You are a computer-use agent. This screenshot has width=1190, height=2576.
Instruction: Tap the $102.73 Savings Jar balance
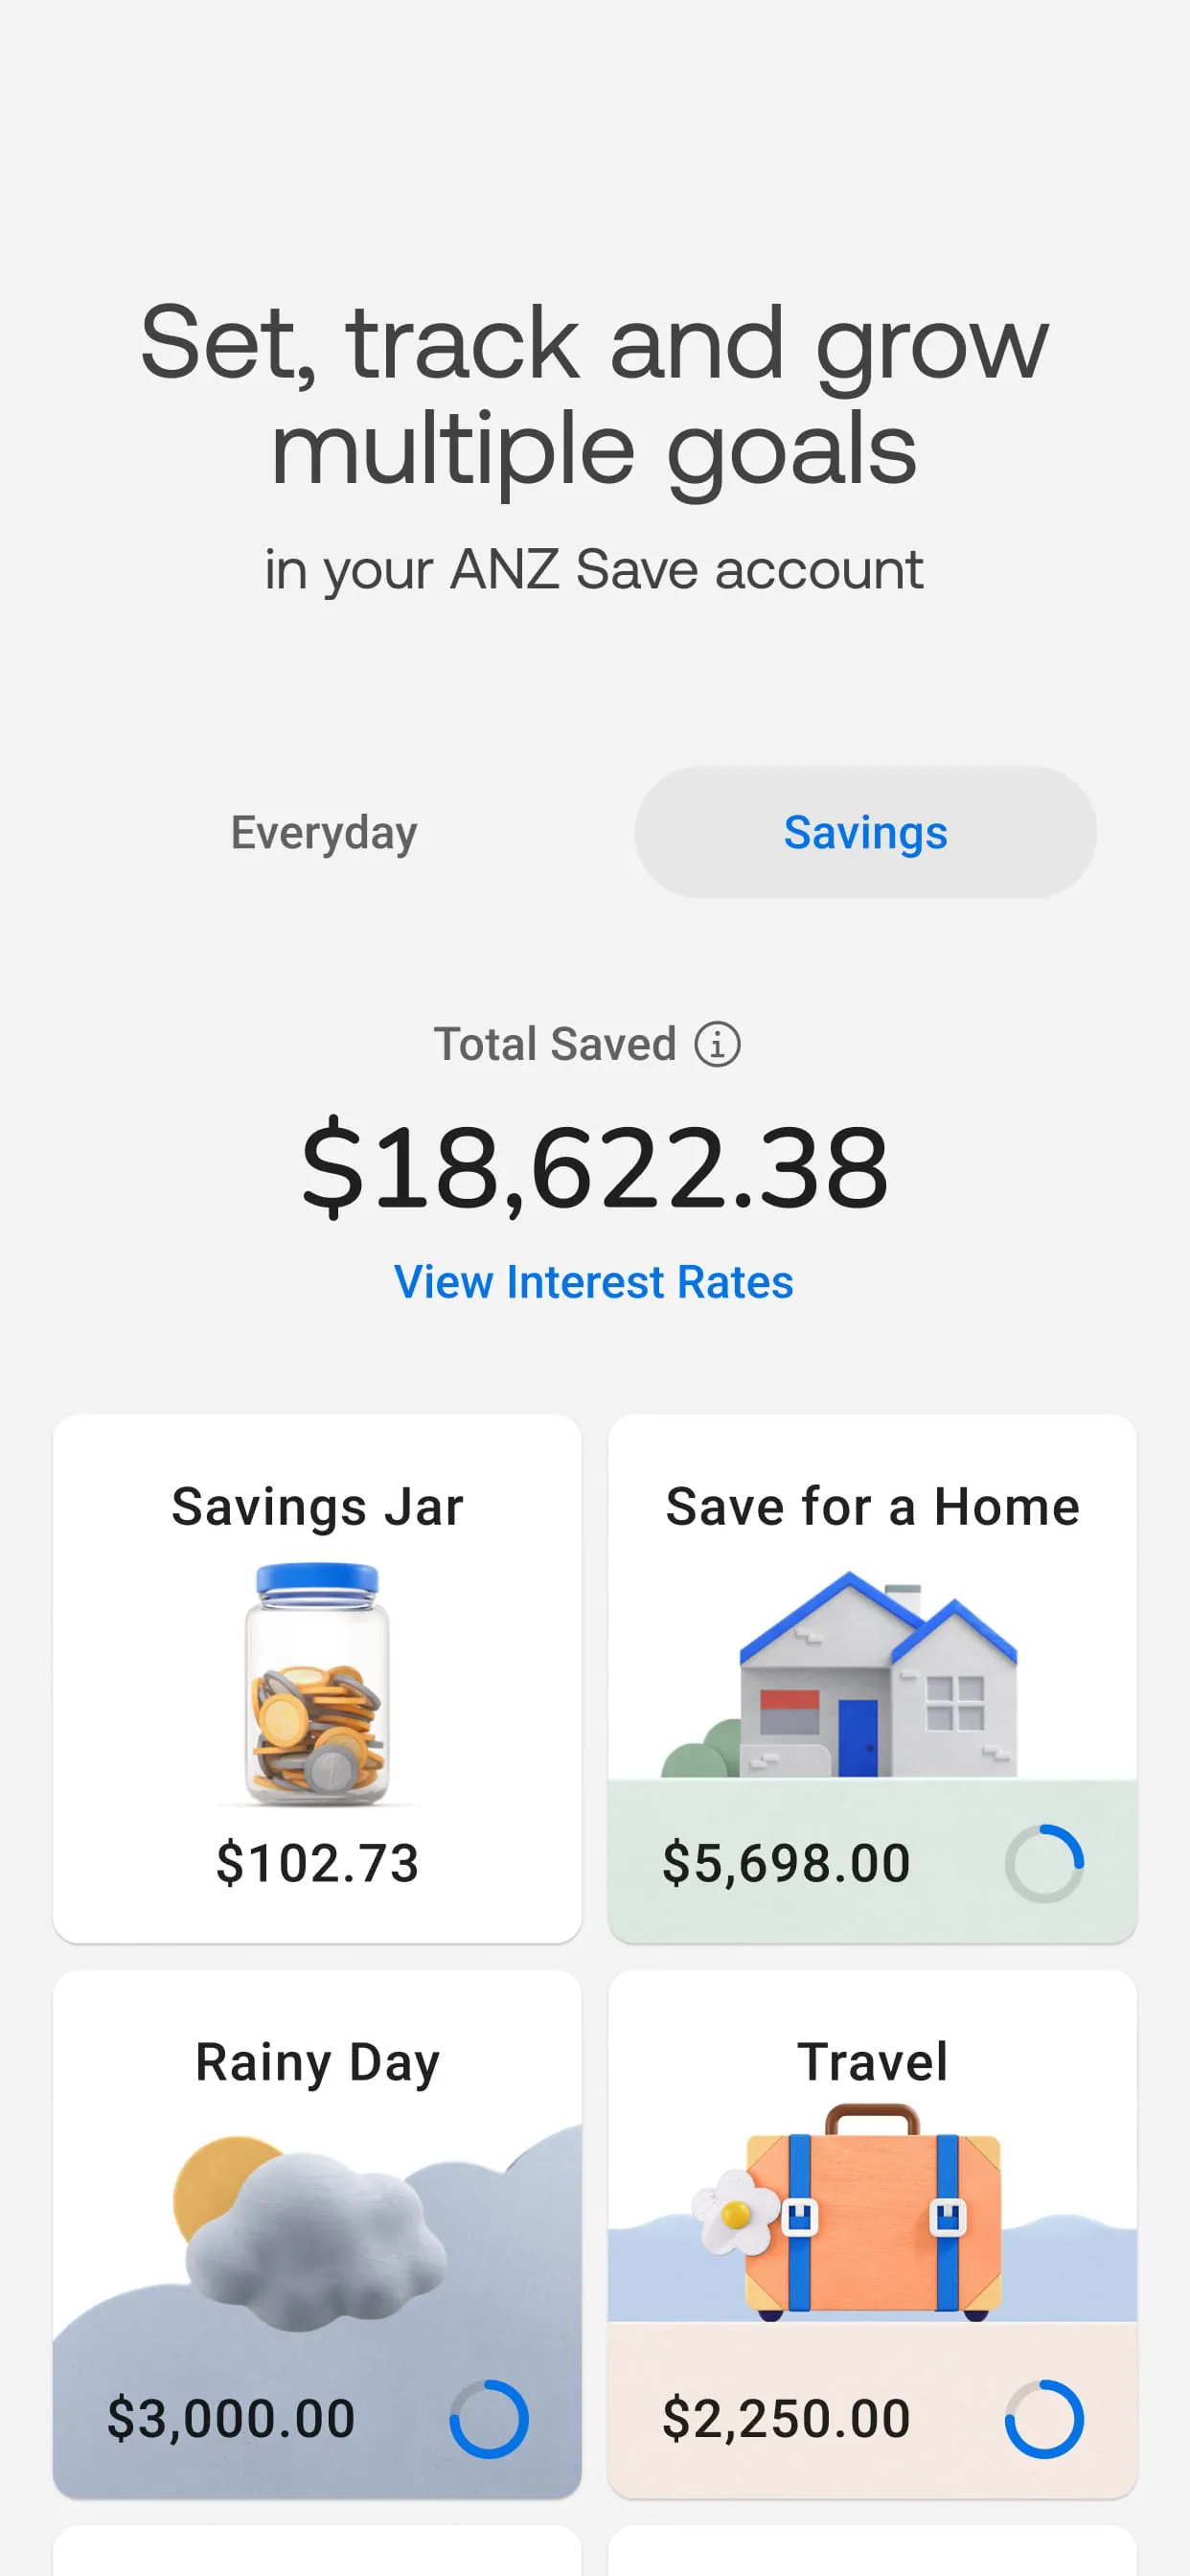[317, 1863]
